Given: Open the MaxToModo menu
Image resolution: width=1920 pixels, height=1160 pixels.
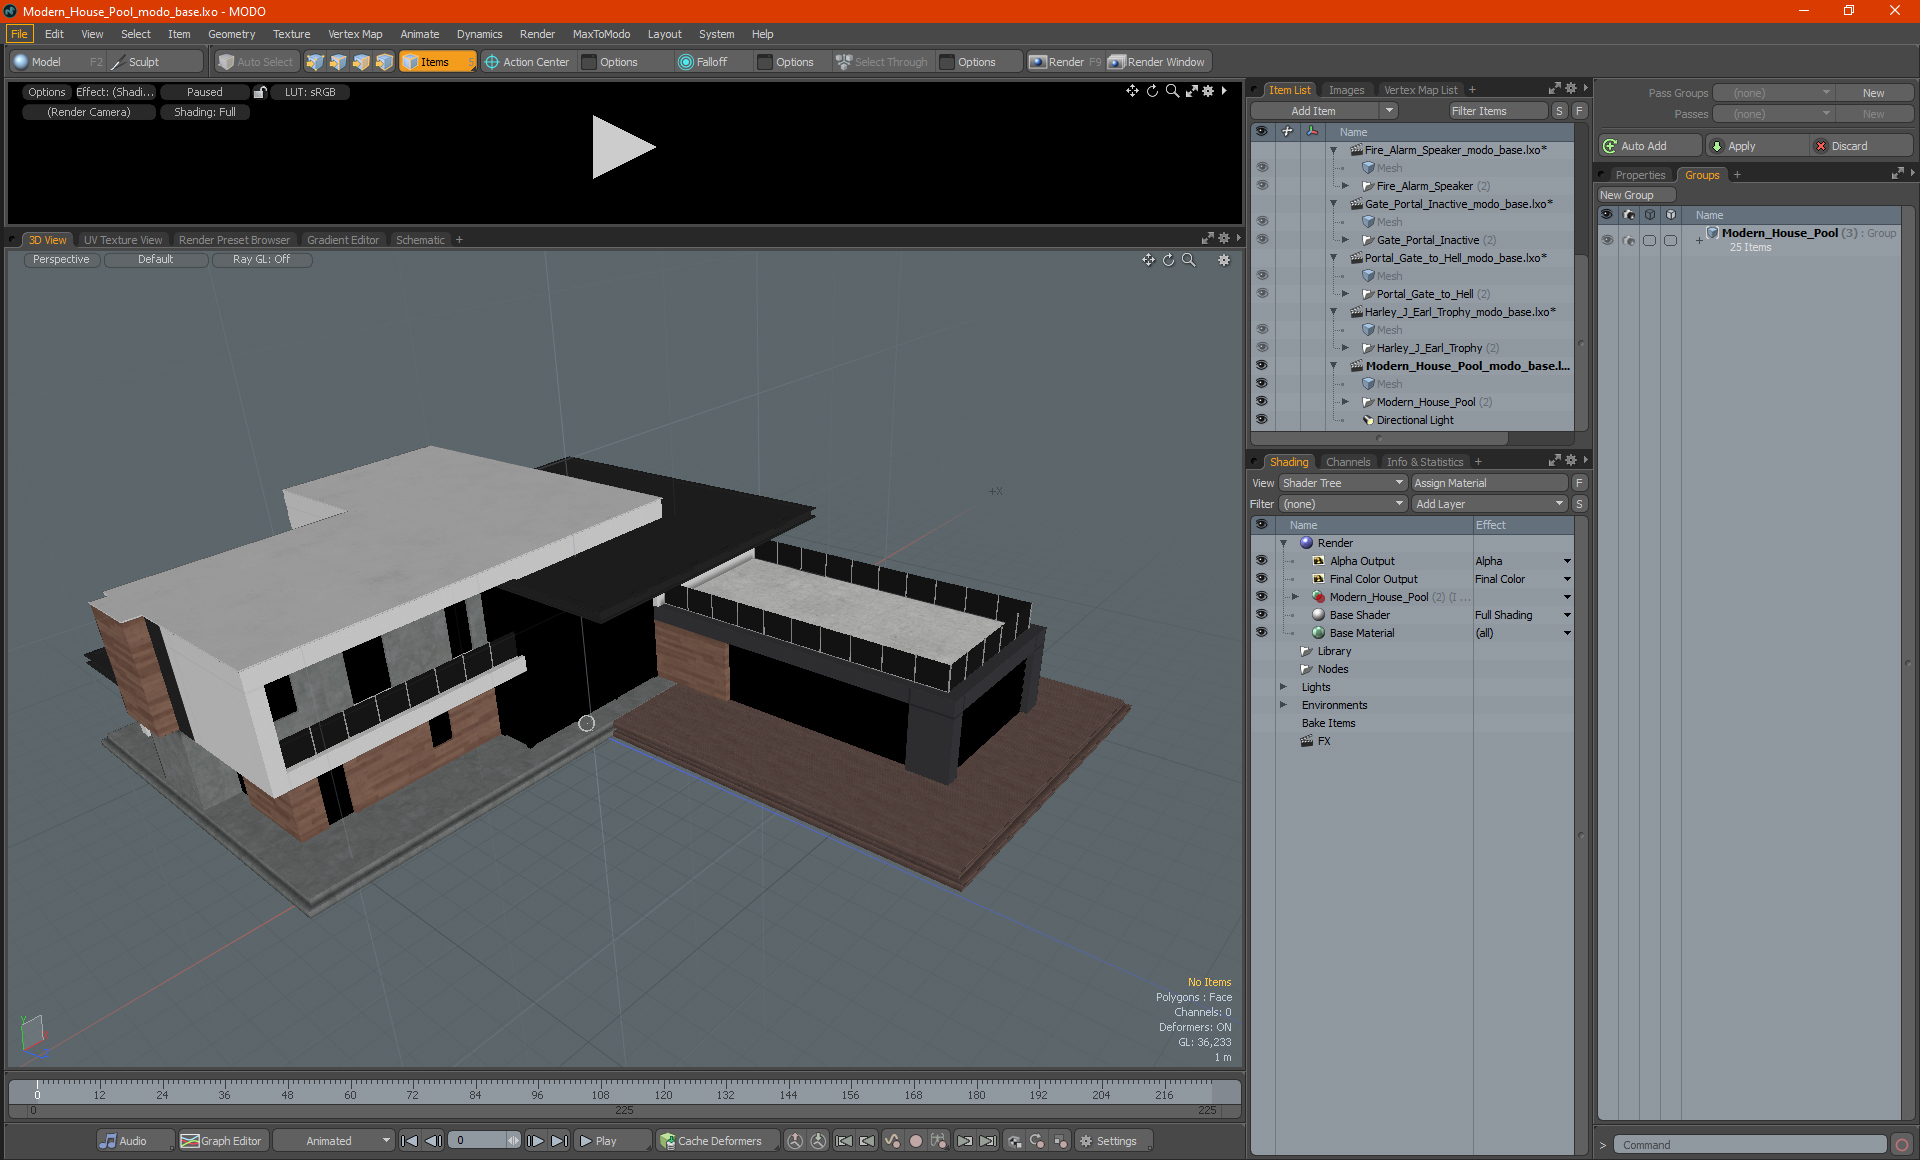Looking at the screenshot, I should pos(601,34).
